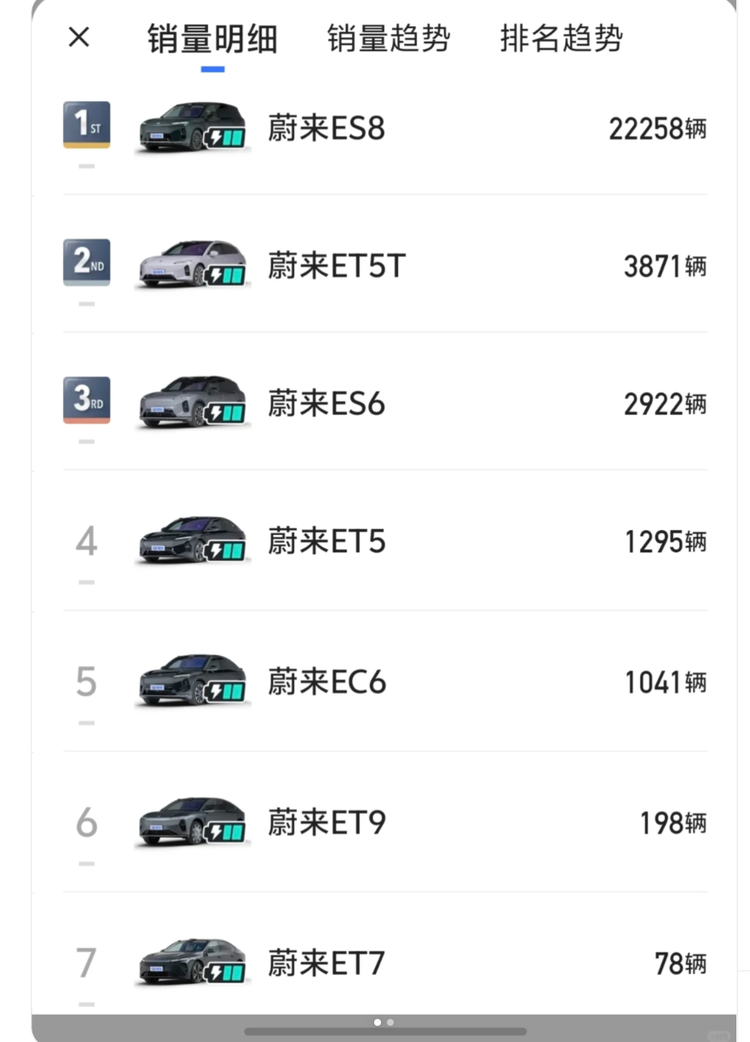Click the 3rd place rank badge
Screen dimensions: 750x1042
tap(86, 400)
